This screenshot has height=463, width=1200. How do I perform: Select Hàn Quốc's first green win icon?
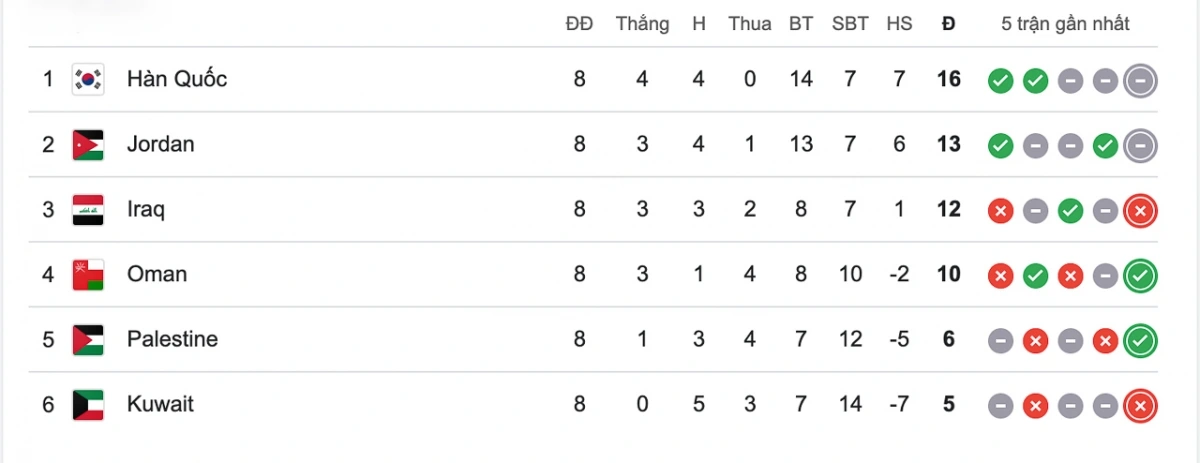tap(1000, 81)
